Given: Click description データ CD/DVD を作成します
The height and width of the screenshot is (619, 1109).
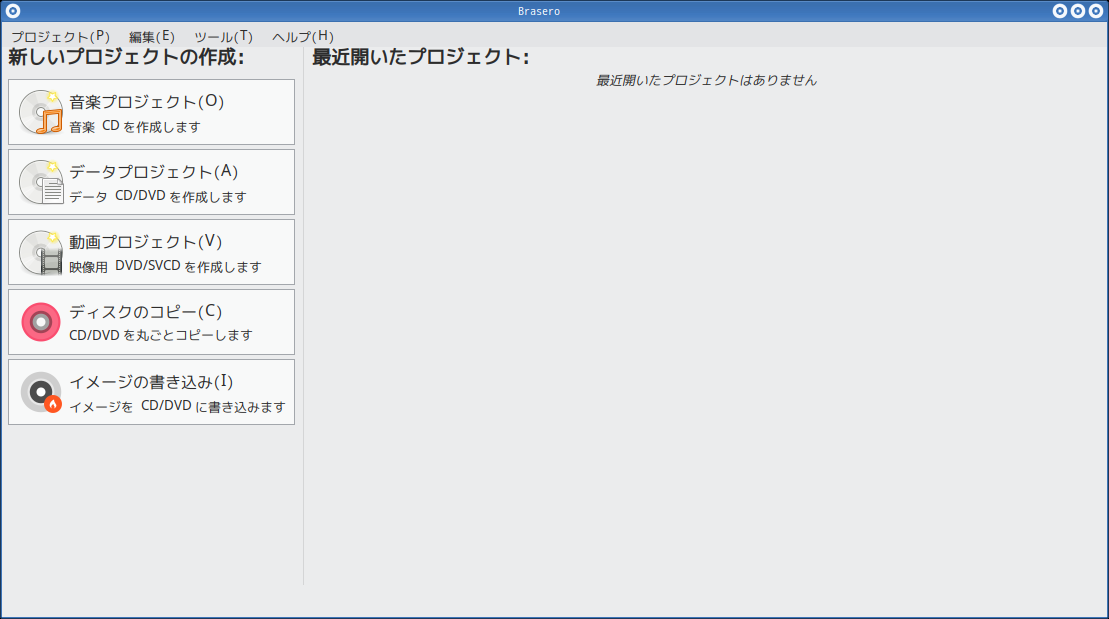Looking at the screenshot, I should point(158,197).
